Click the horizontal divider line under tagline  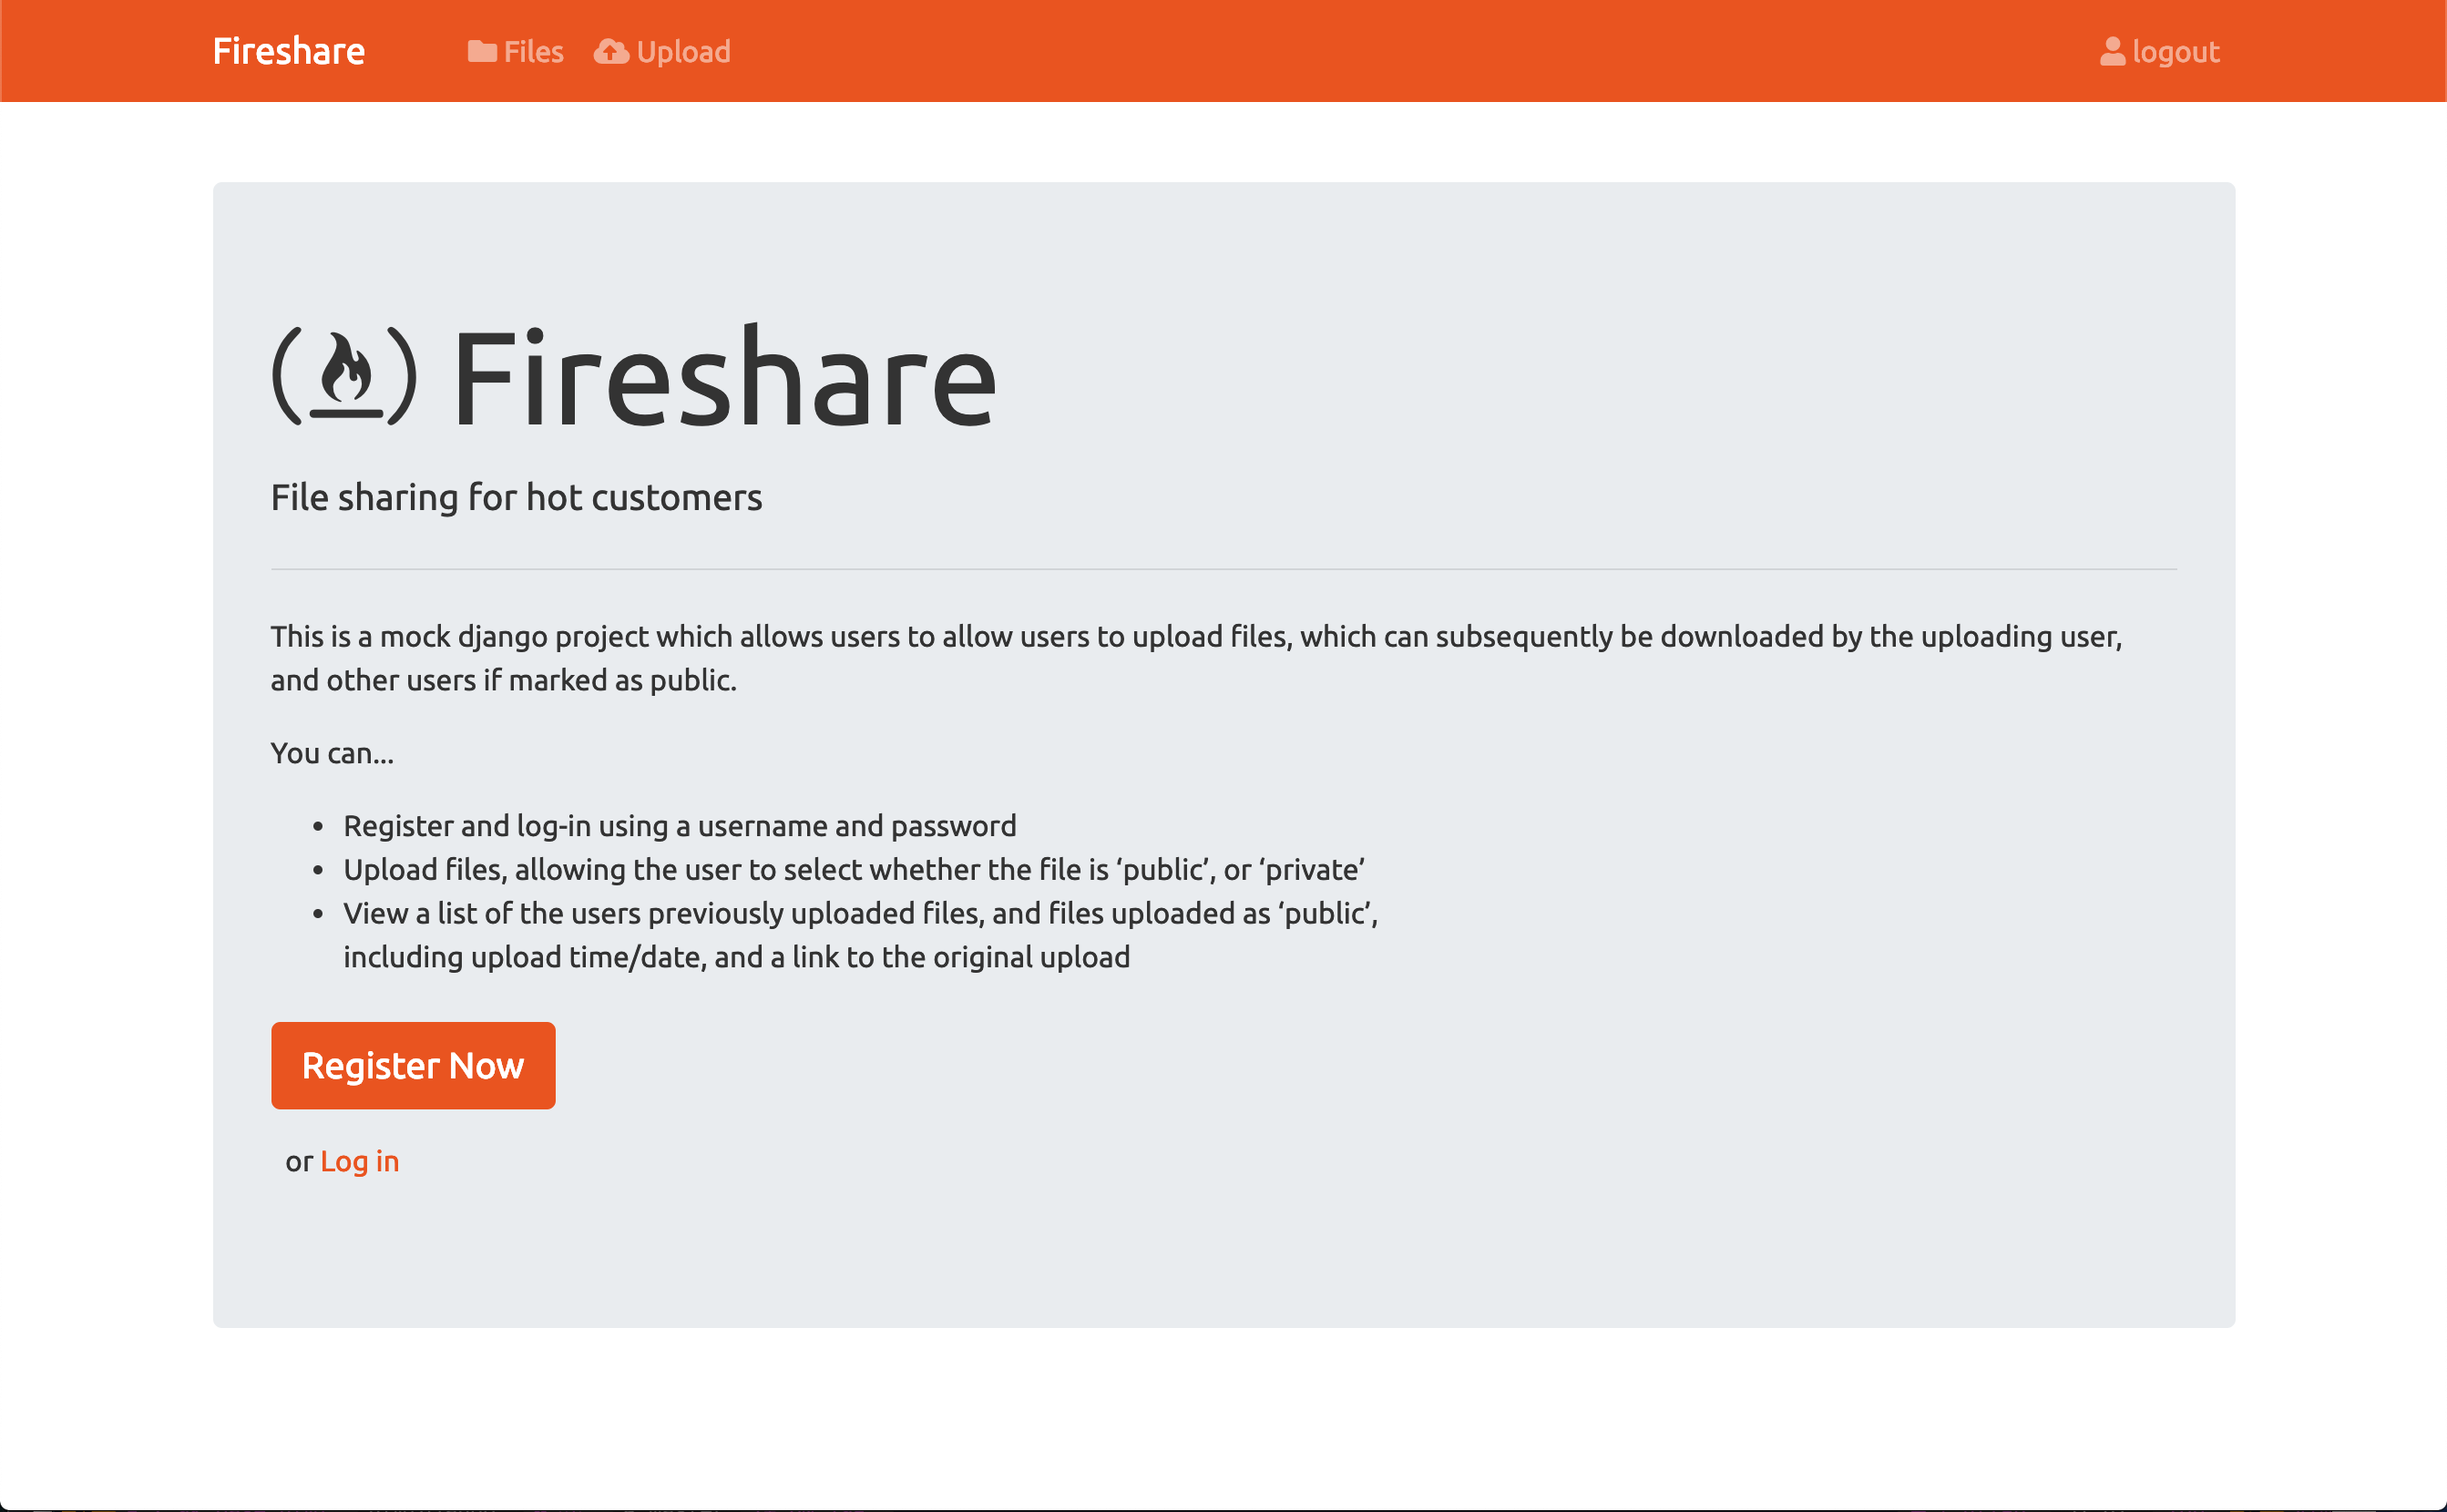click(x=1223, y=569)
